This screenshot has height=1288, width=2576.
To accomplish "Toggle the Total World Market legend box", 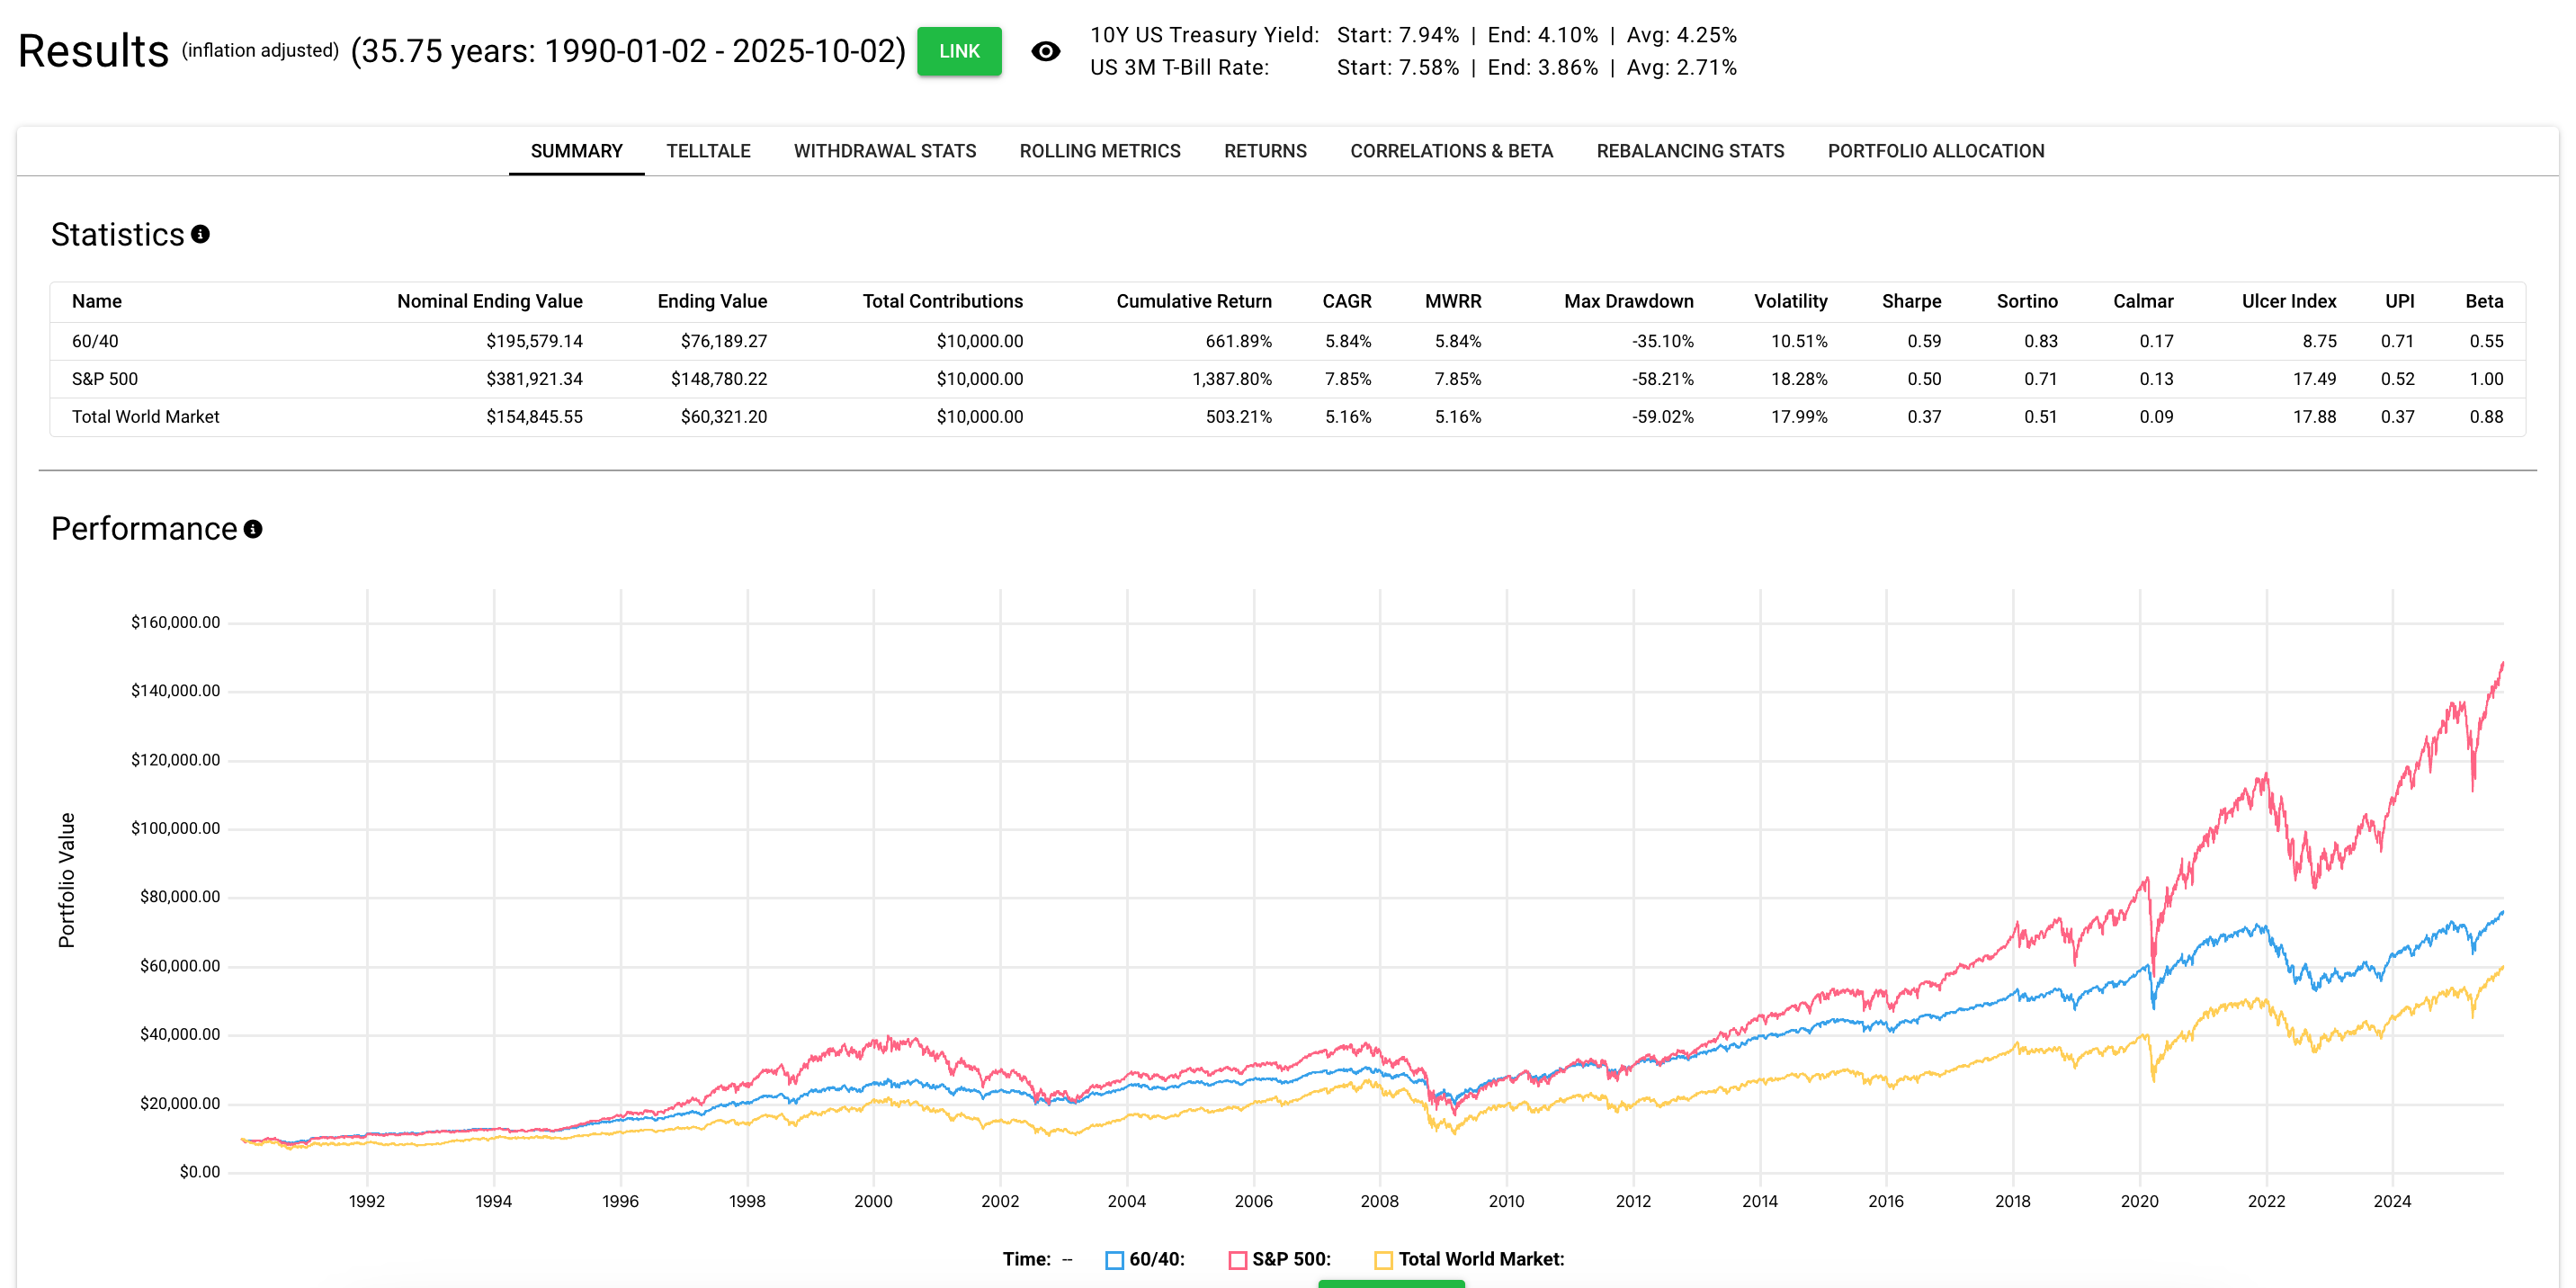I will tap(1383, 1260).
